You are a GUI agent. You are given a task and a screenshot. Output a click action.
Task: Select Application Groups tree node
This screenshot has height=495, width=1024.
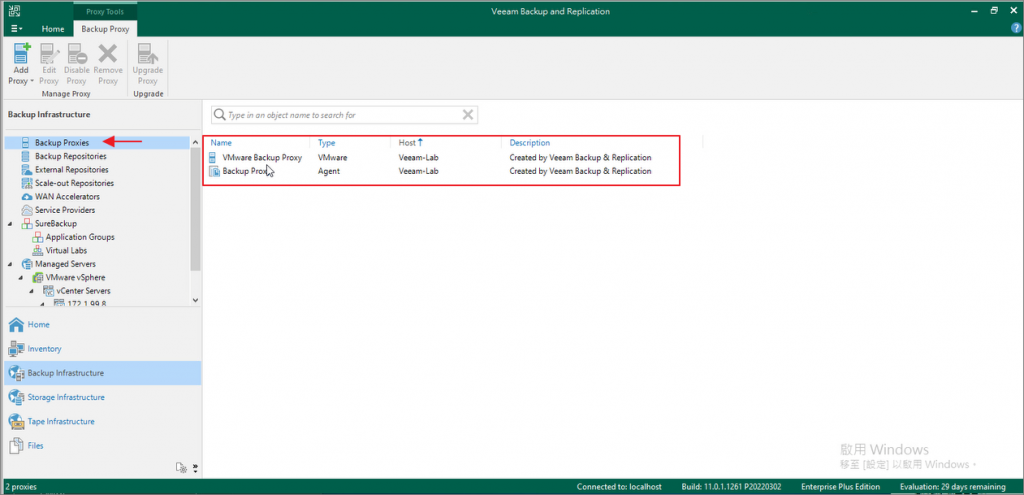80,237
